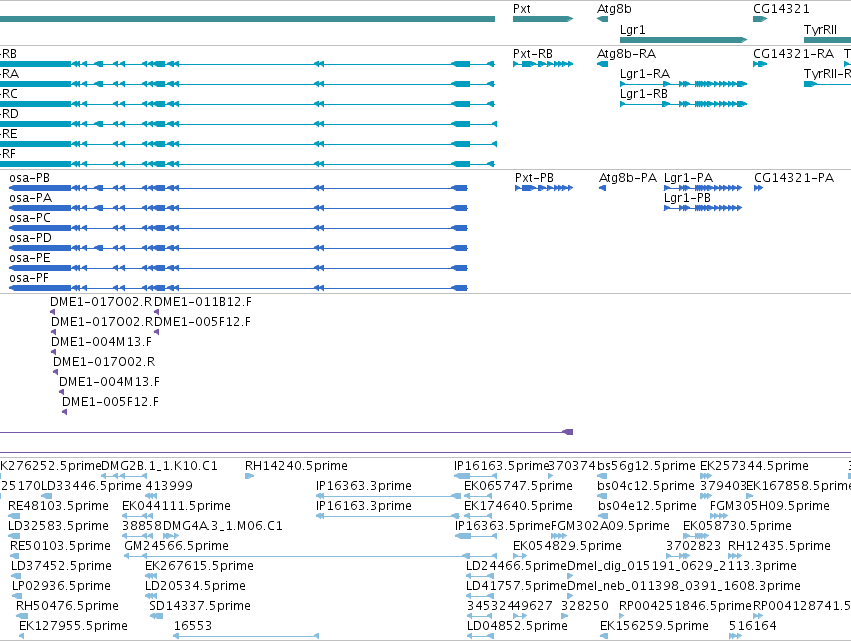Image resolution: width=851 pixels, height=641 pixels.
Task: Select EST LD32583.5prime
Action: [58, 526]
